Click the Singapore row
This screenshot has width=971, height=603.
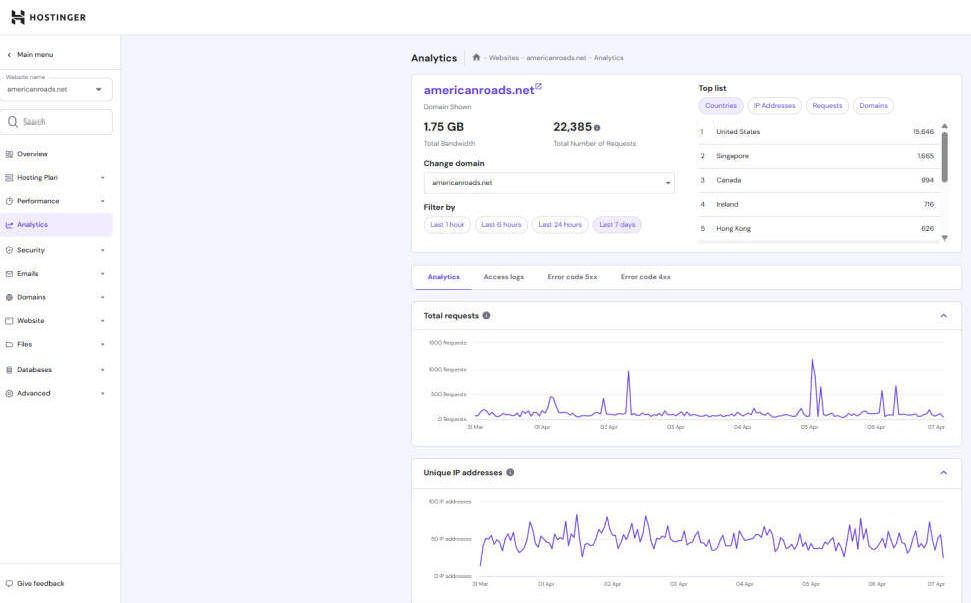point(817,156)
